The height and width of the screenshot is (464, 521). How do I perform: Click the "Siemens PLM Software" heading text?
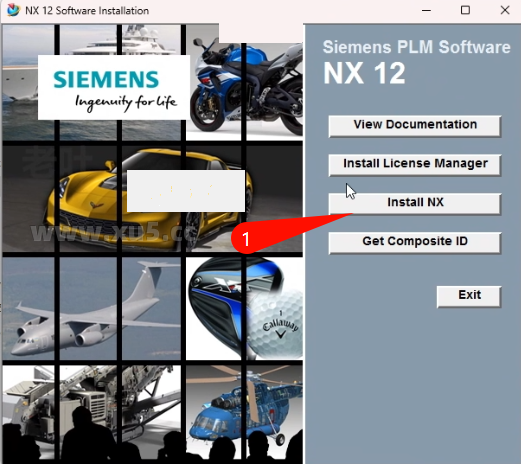point(416,47)
